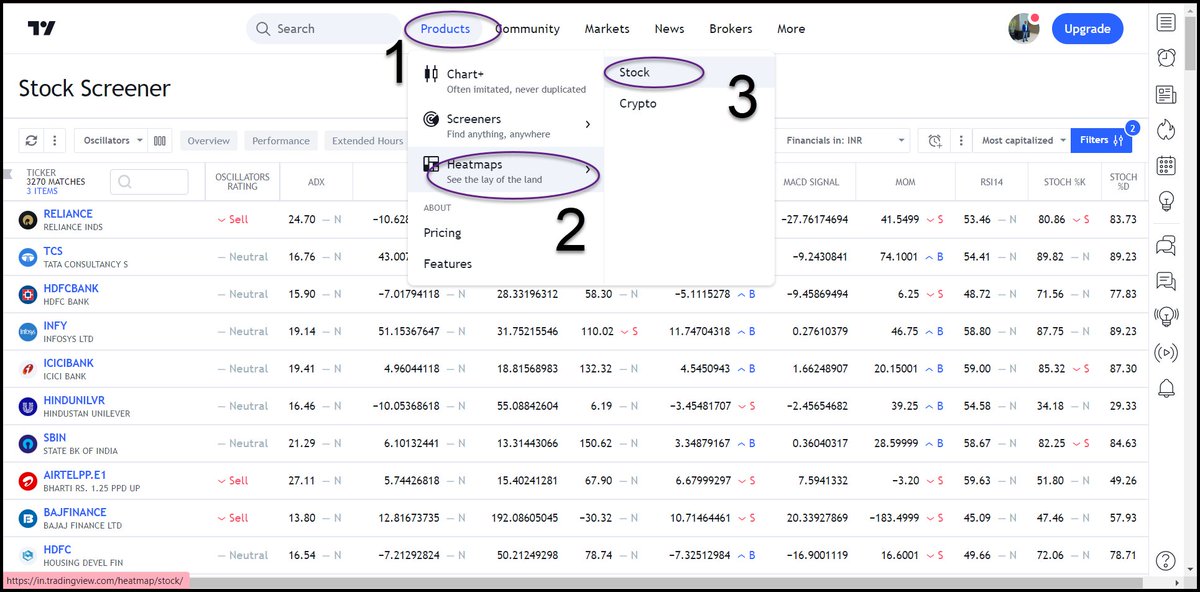Viewport: 1200px width, 592px height.
Task: Open the Products menu
Action: (x=445, y=29)
